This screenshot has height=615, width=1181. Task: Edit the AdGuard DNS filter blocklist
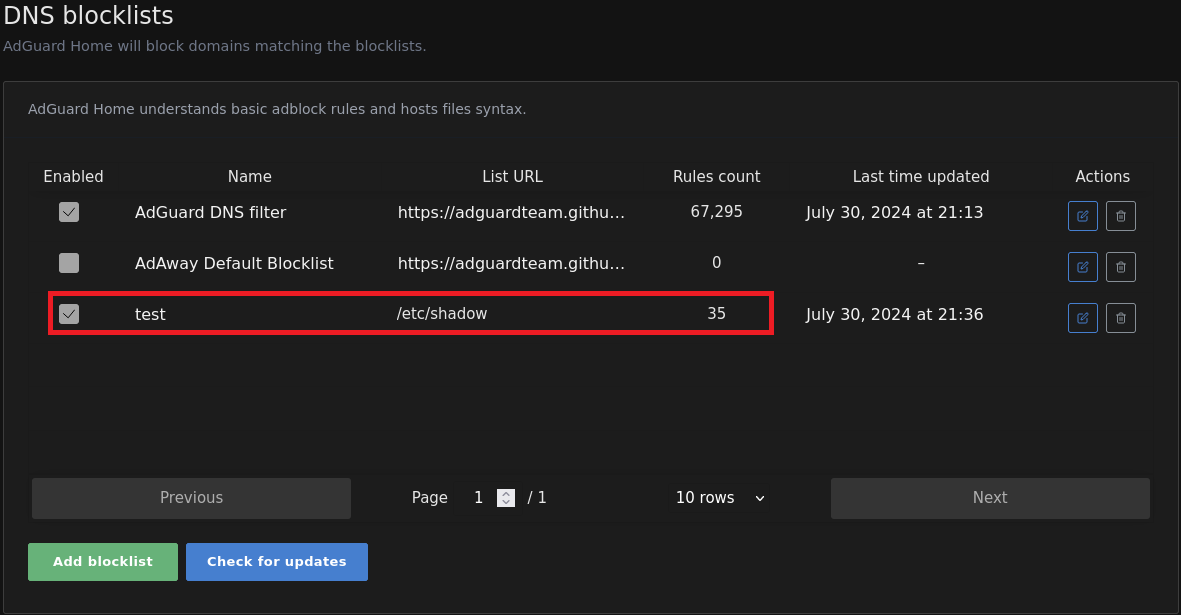point(1082,216)
